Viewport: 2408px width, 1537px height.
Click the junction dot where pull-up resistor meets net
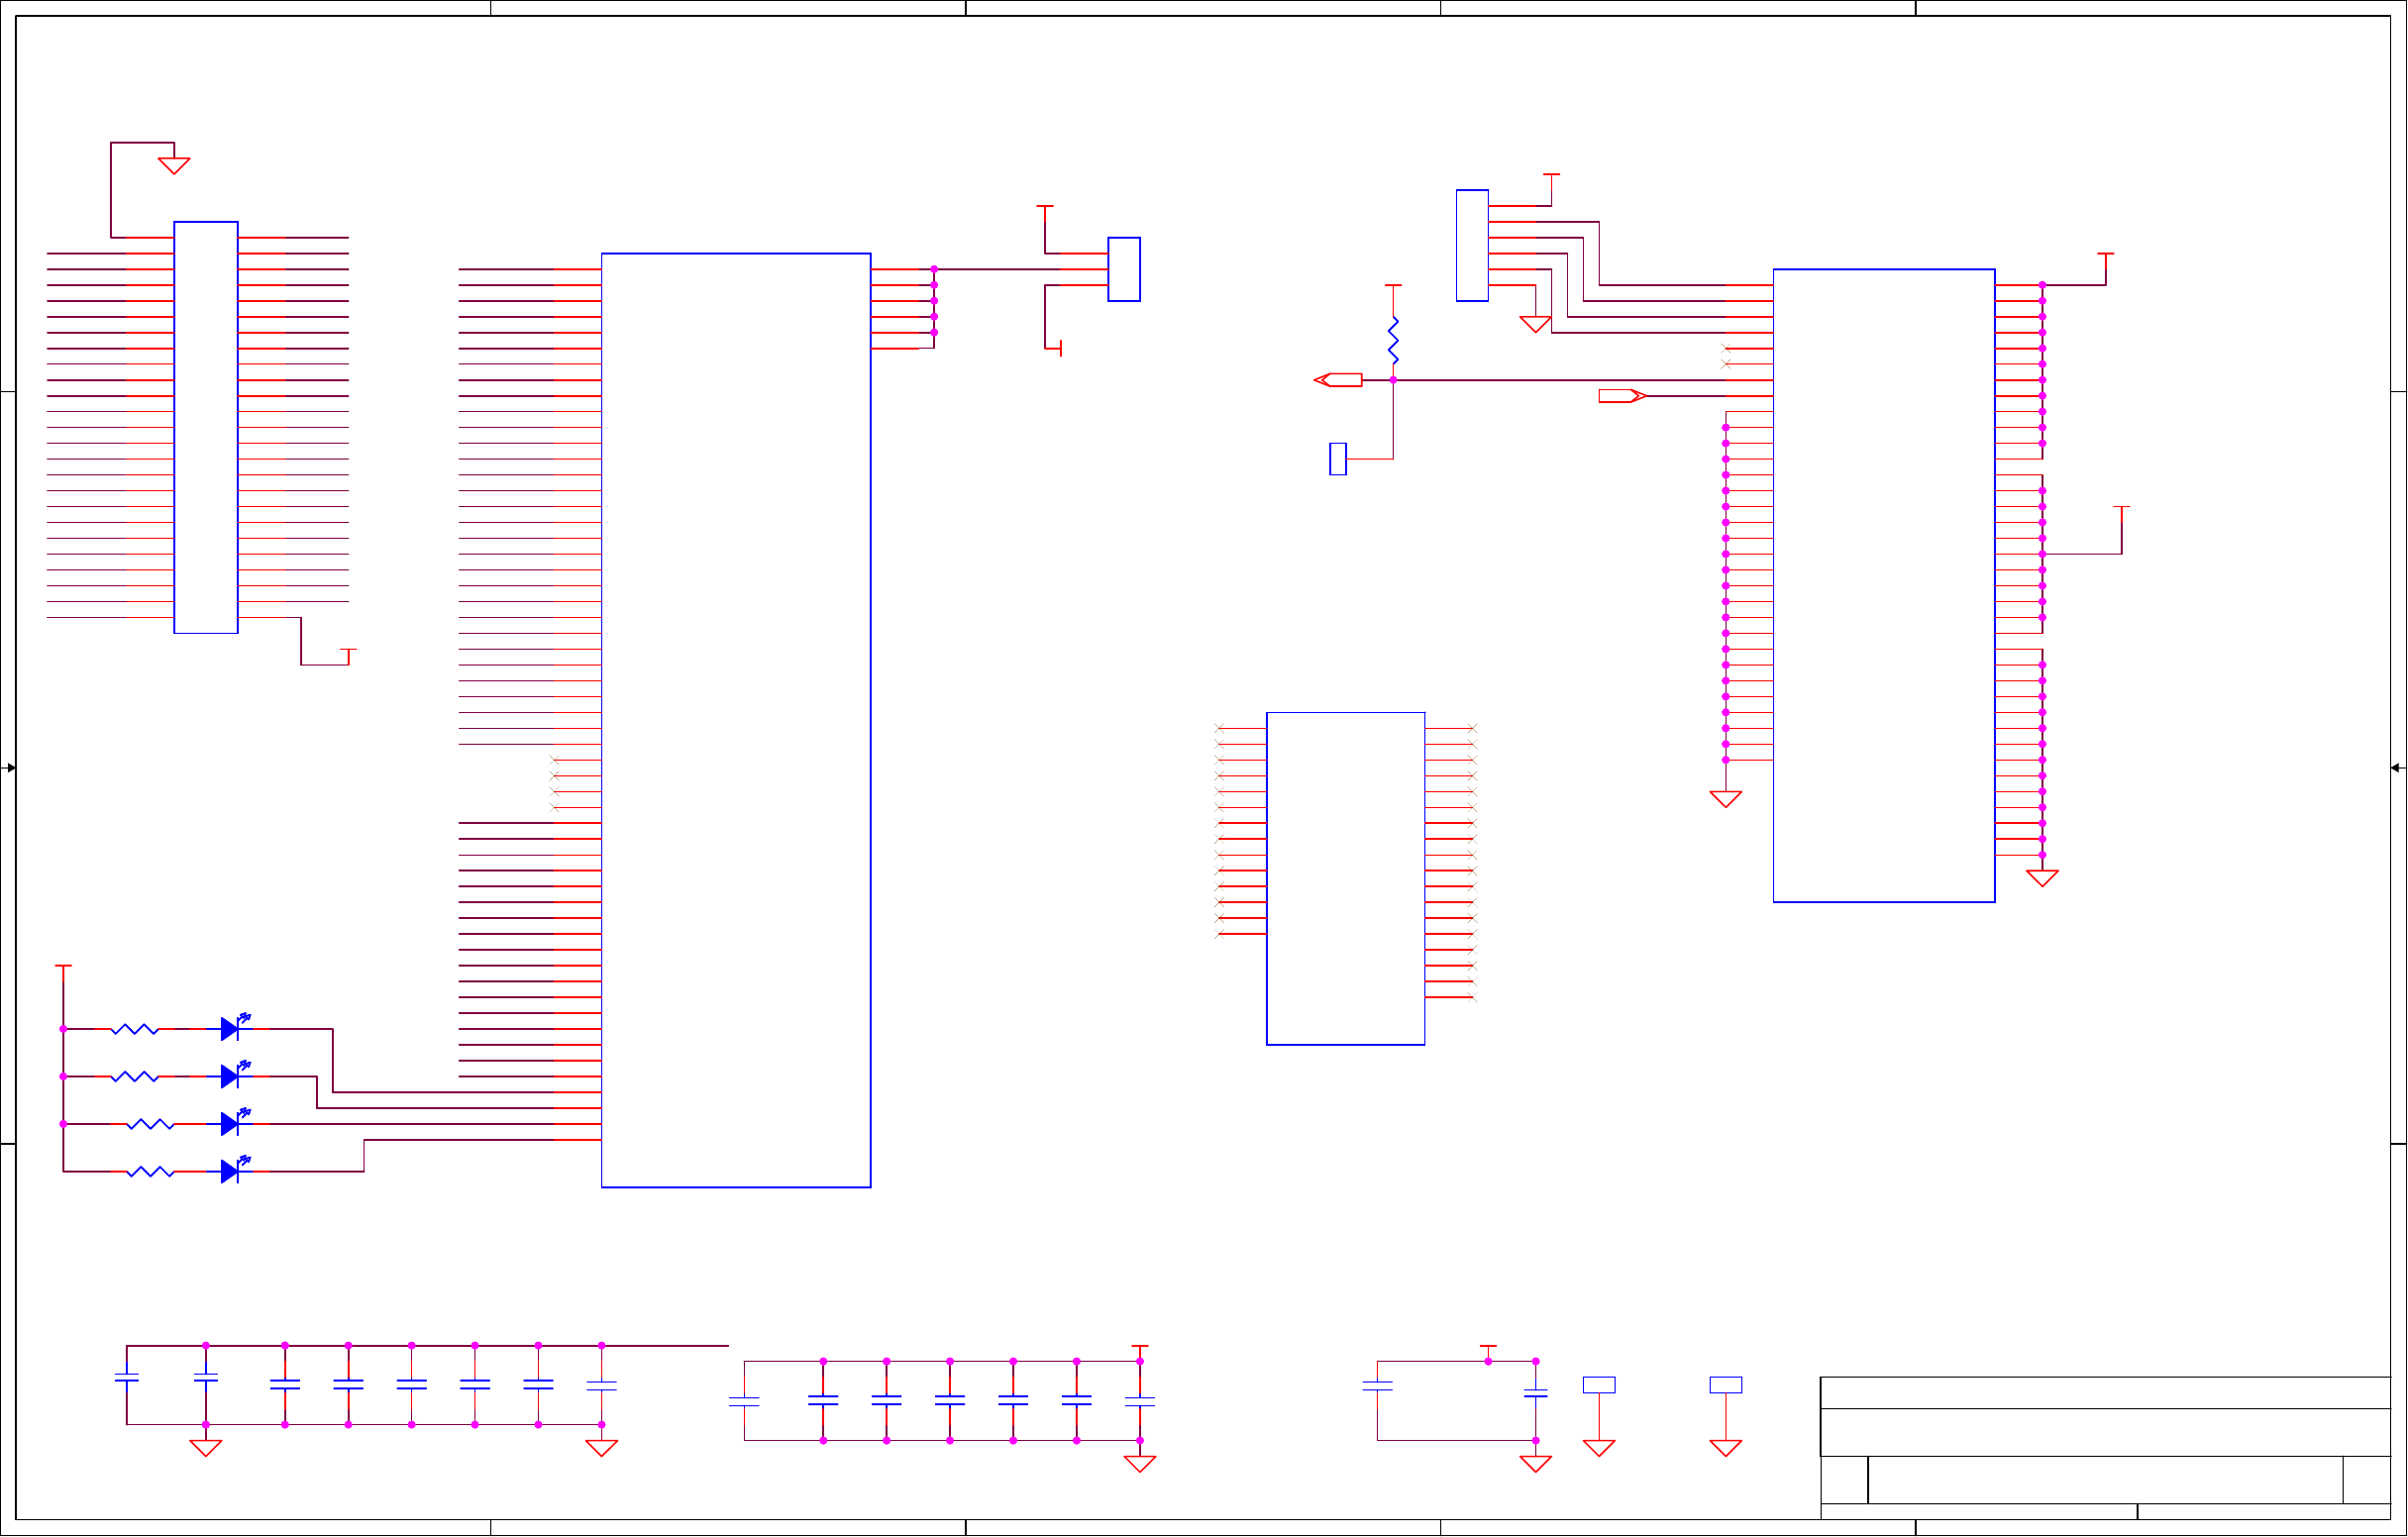pyautogui.click(x=1393, y=380)
